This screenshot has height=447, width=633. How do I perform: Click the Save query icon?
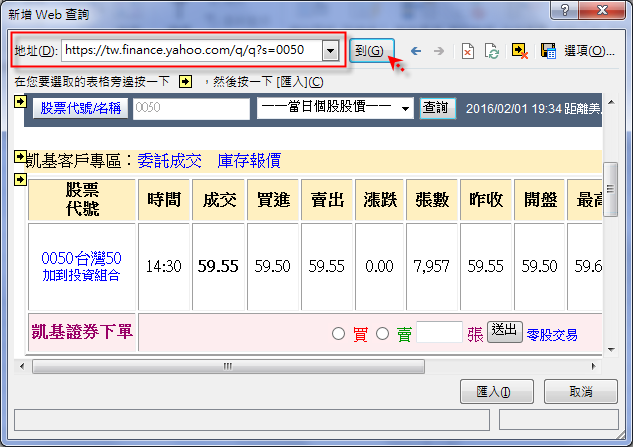[x=548, y=51]
